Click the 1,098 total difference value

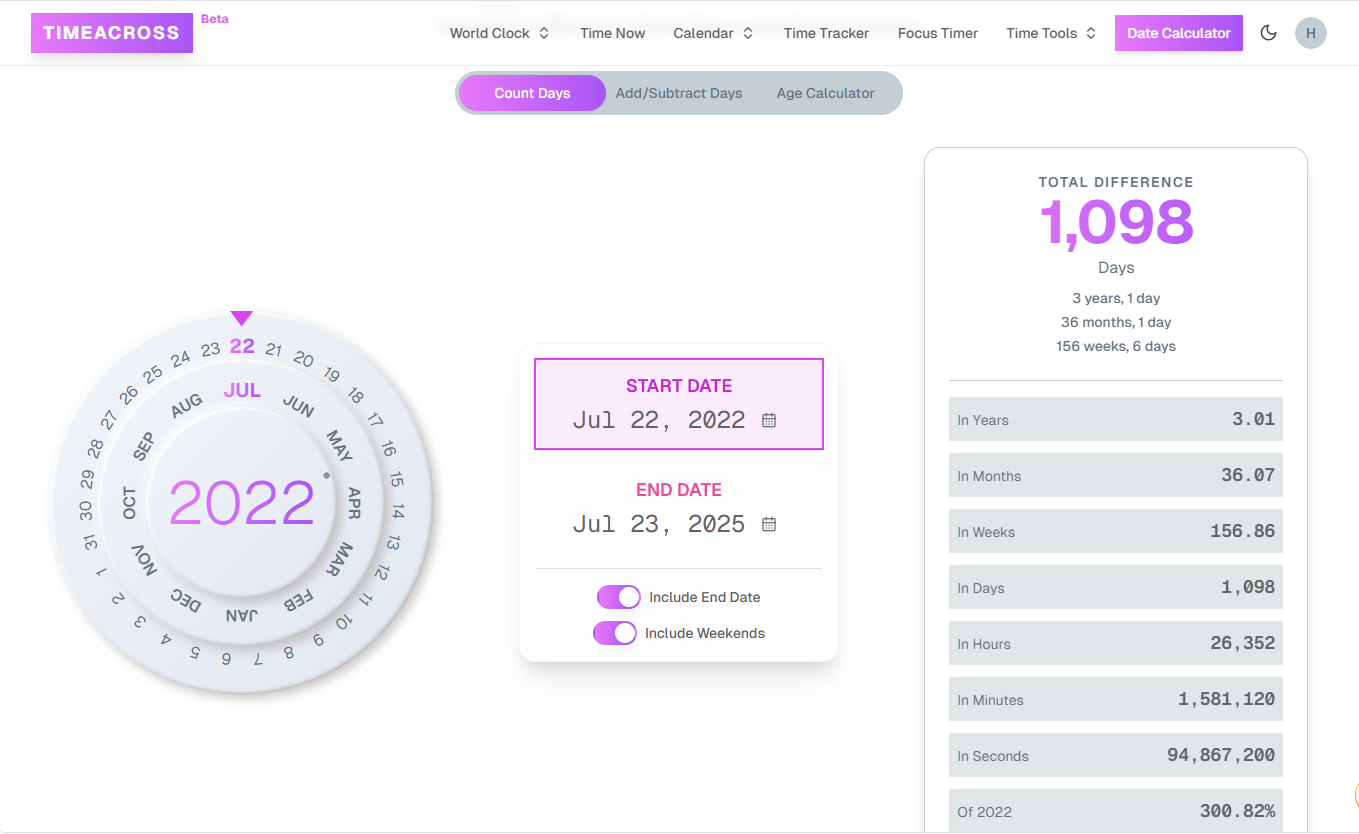point(1116,221)
